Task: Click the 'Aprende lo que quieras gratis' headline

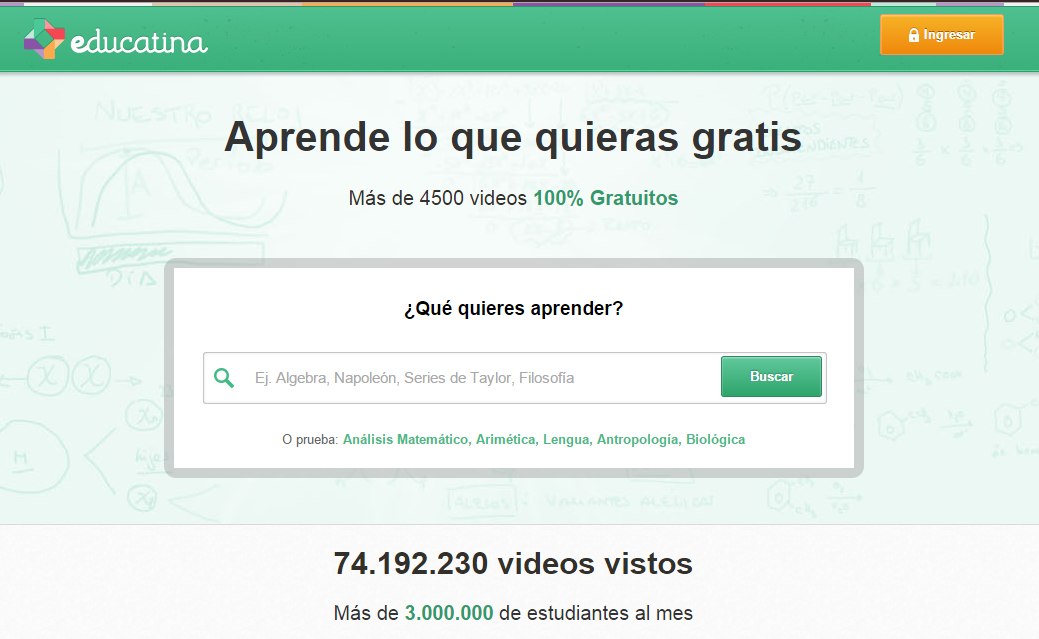Action: pos(512,137)
